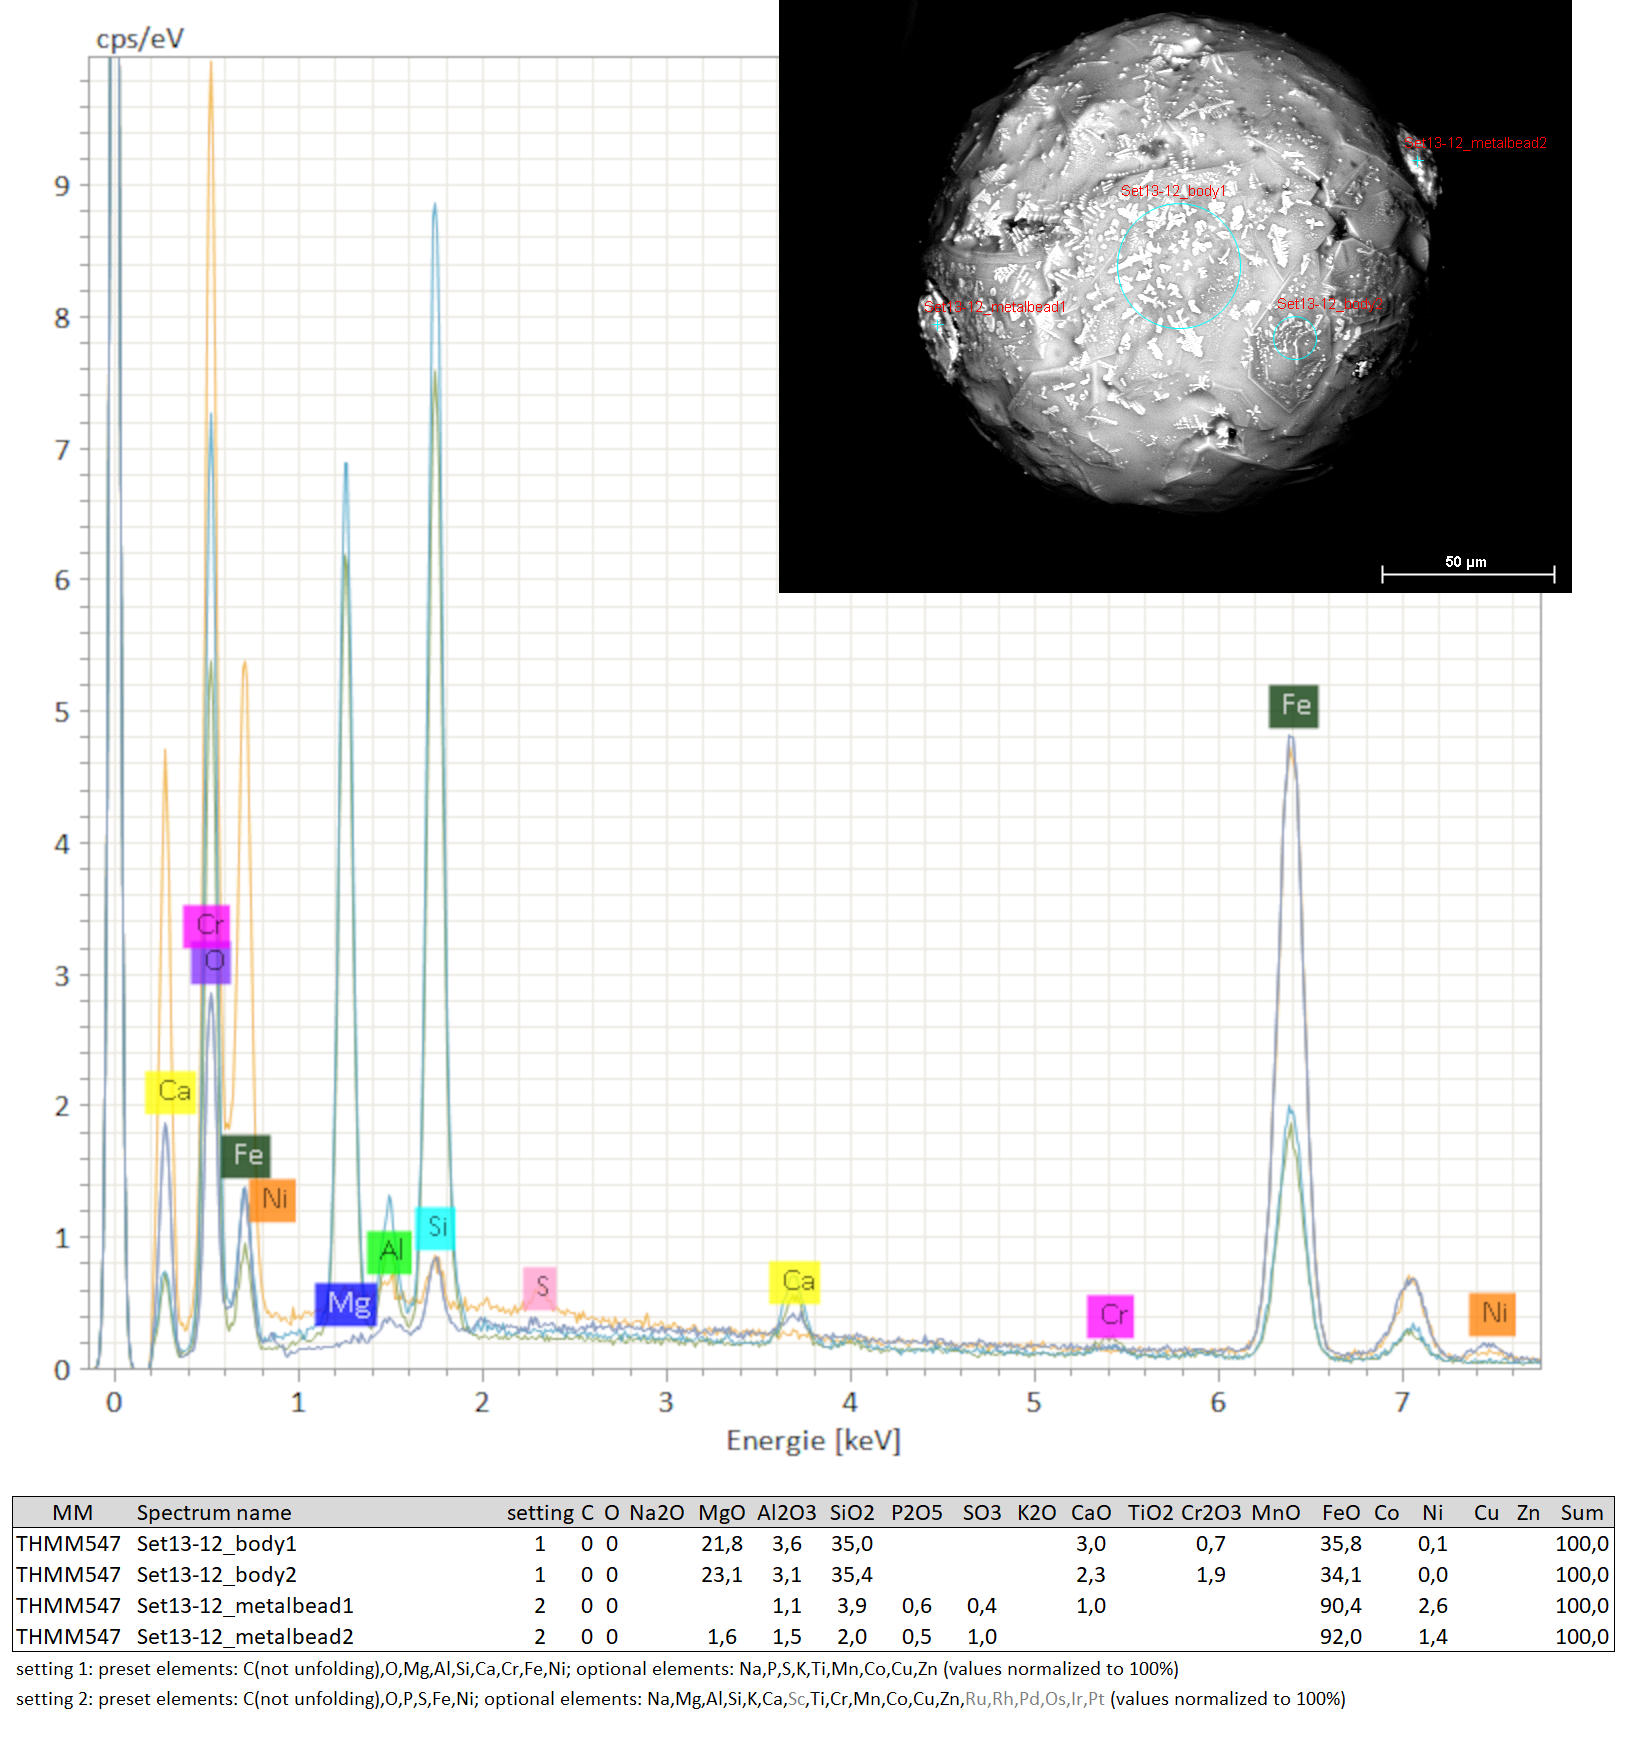The height and width of the screenshot is (1749, 1641).
Task: Click the Energie [keV] axis title
Action: click(x=813, y=1441)
